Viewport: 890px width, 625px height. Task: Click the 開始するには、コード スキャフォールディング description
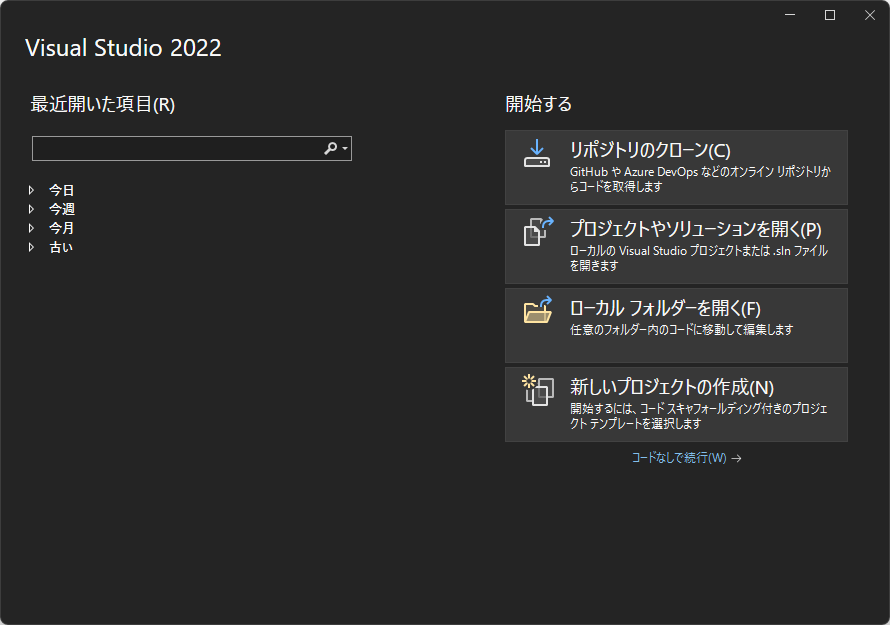point(698,416)
